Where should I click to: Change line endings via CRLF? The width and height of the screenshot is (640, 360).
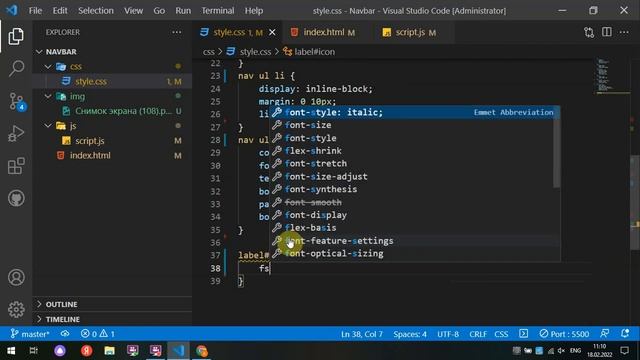(x=478, y=334)
